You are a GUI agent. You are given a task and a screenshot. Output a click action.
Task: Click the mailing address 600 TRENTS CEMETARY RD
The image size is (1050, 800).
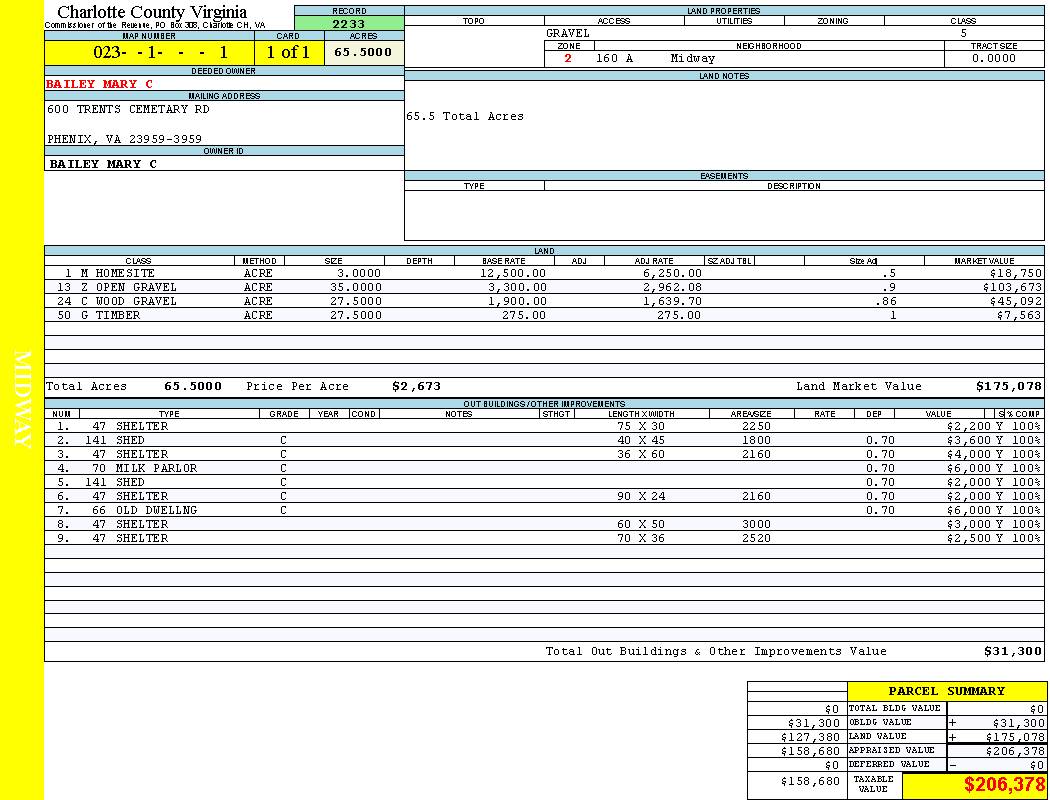coord(128,110)
